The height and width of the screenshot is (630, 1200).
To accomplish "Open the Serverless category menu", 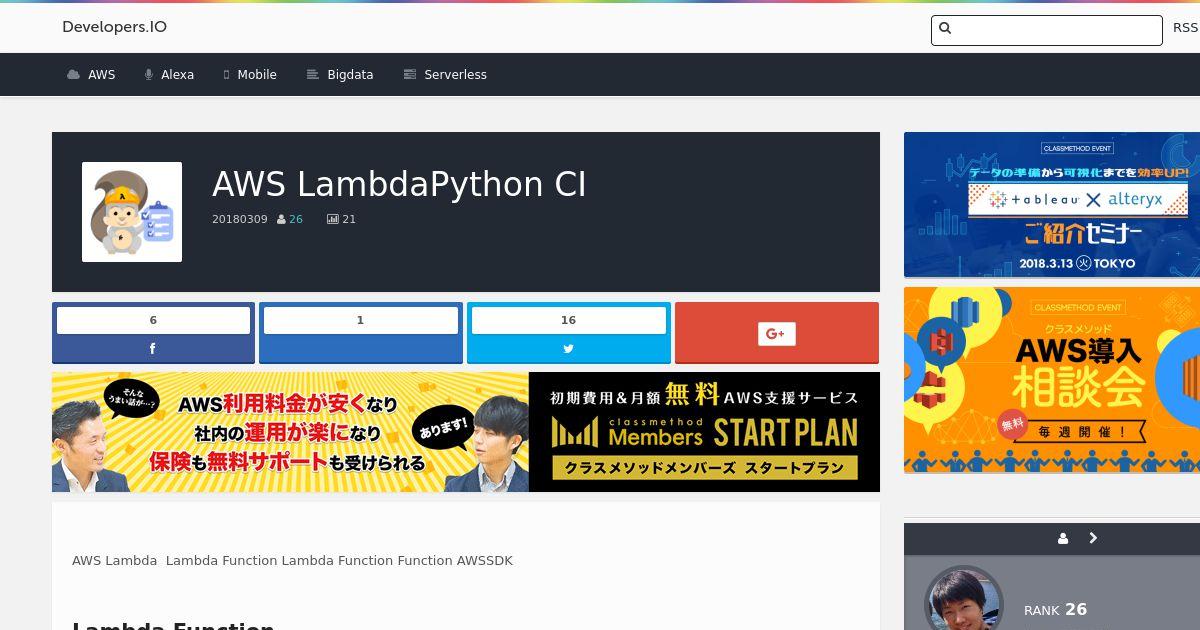I will pos(445,75).
